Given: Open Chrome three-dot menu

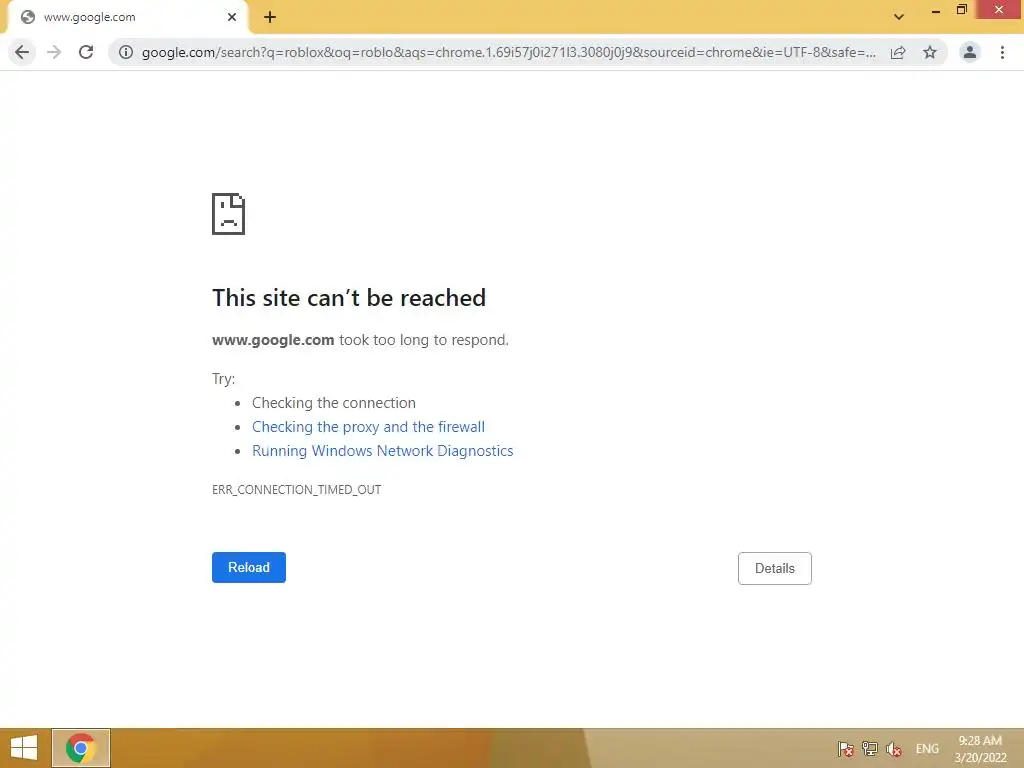Looking at the screenshot, I should pyautogui.click(x=1002, y=52).
